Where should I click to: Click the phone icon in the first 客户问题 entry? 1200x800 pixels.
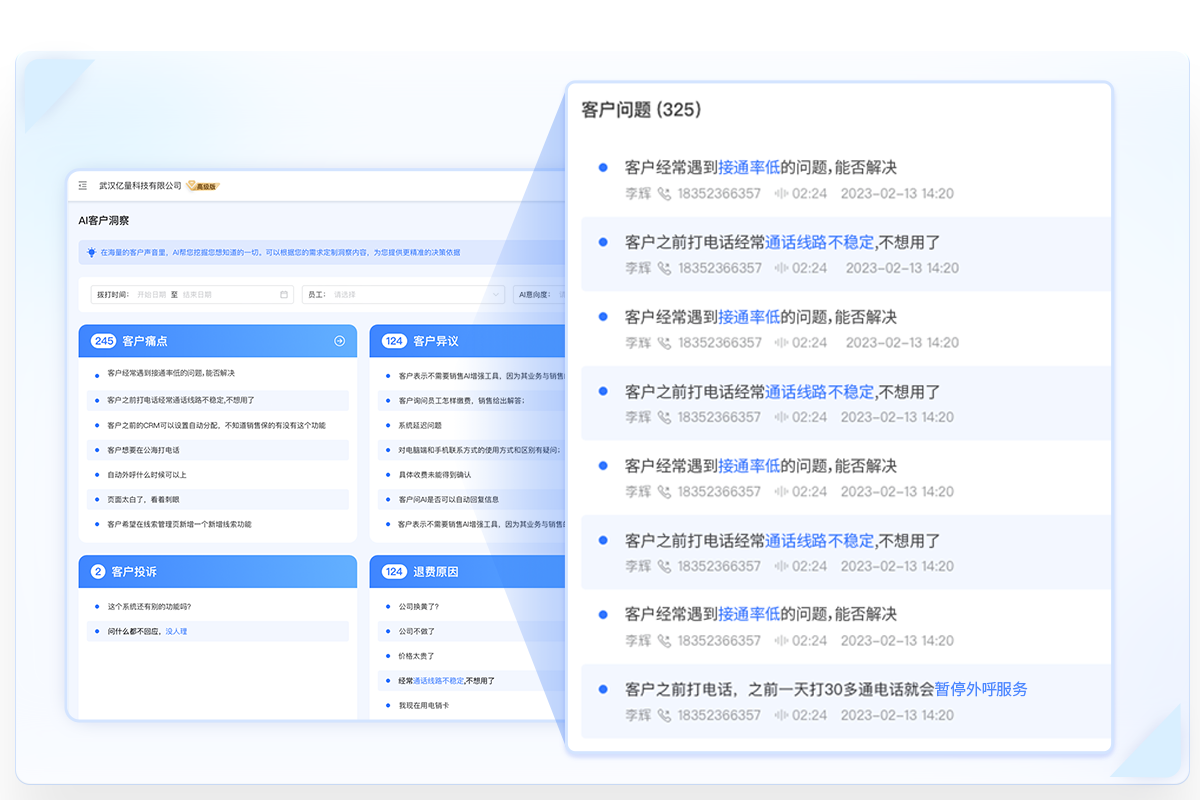pos(664,194)
